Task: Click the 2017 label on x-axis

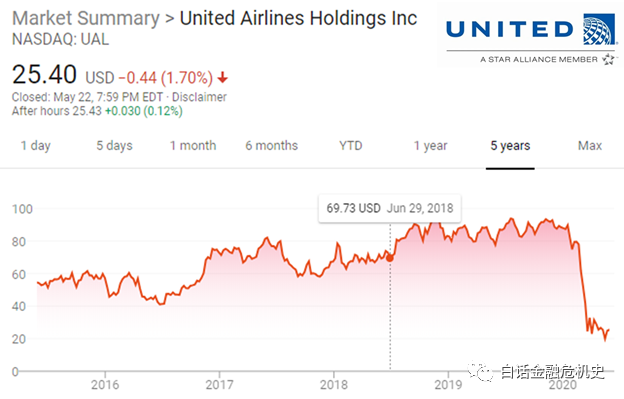Action: click(x=219, y=384)
